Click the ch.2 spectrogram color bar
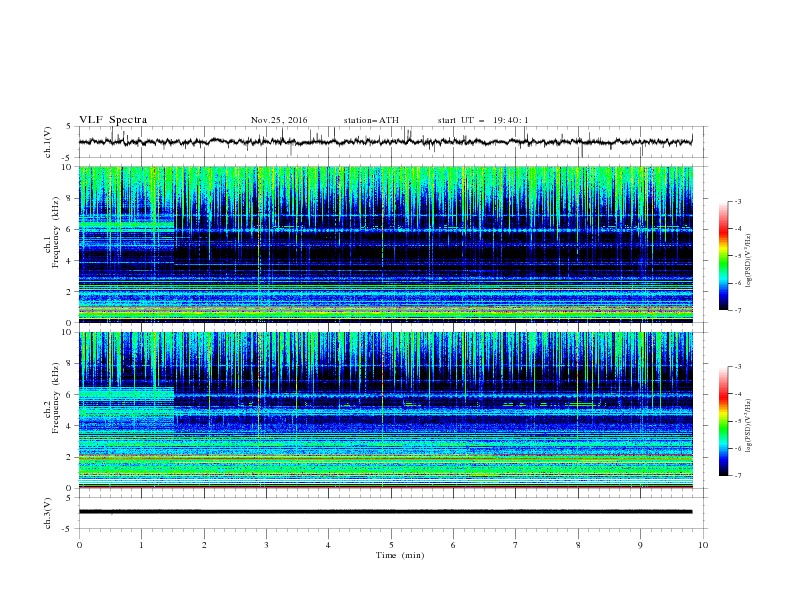Screen dimensions: 792x612 (x=723, y=421)
